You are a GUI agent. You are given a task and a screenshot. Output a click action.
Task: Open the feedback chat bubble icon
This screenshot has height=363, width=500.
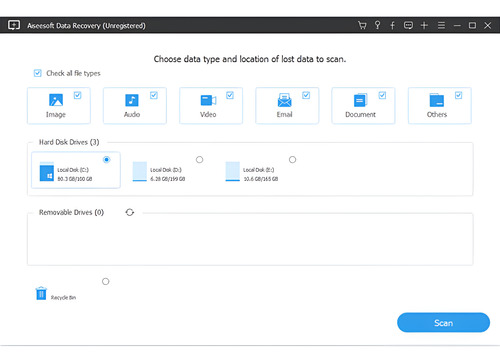pos(408,25)
